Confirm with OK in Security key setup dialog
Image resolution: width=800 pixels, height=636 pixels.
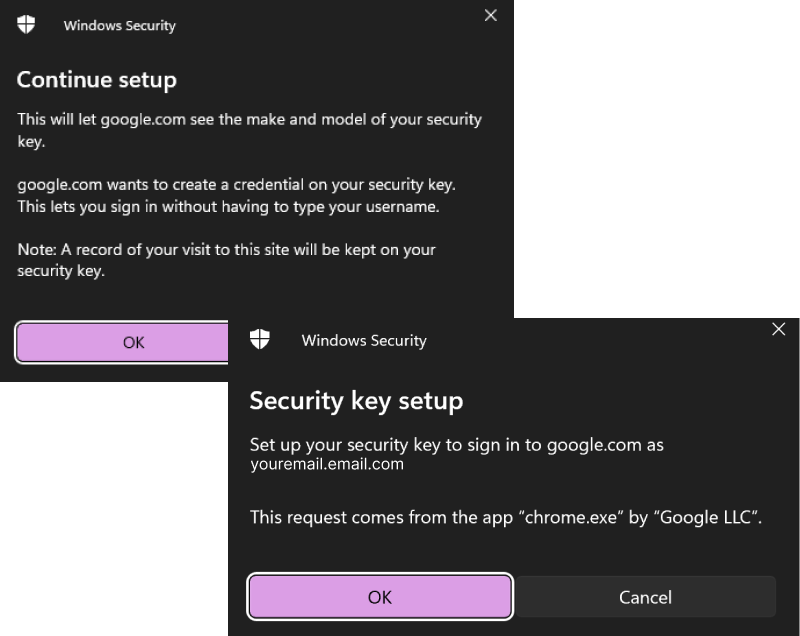pos(380,597)
